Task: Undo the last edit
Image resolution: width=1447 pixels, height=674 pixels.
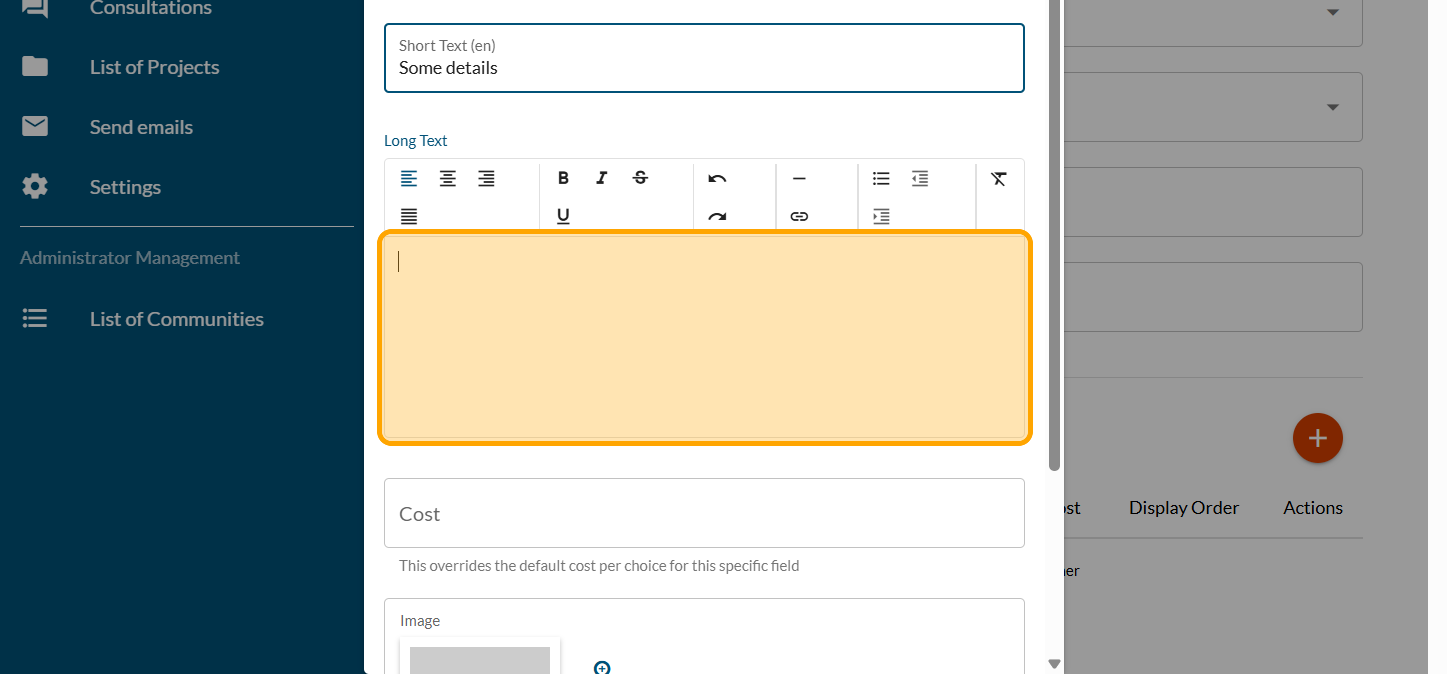Action: 717,179
